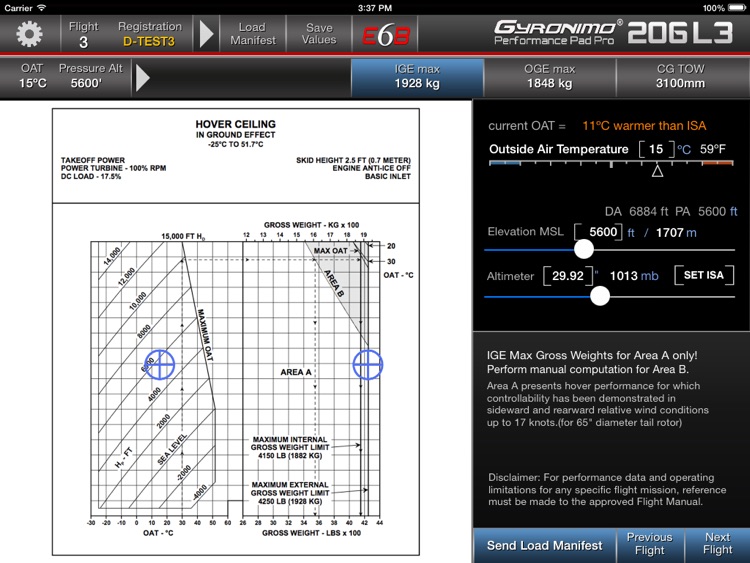The height and width of the screenshot is (563, 750).
Task: Tap the arrow beside Pressure Alt
Action: (x=143, y=77)
